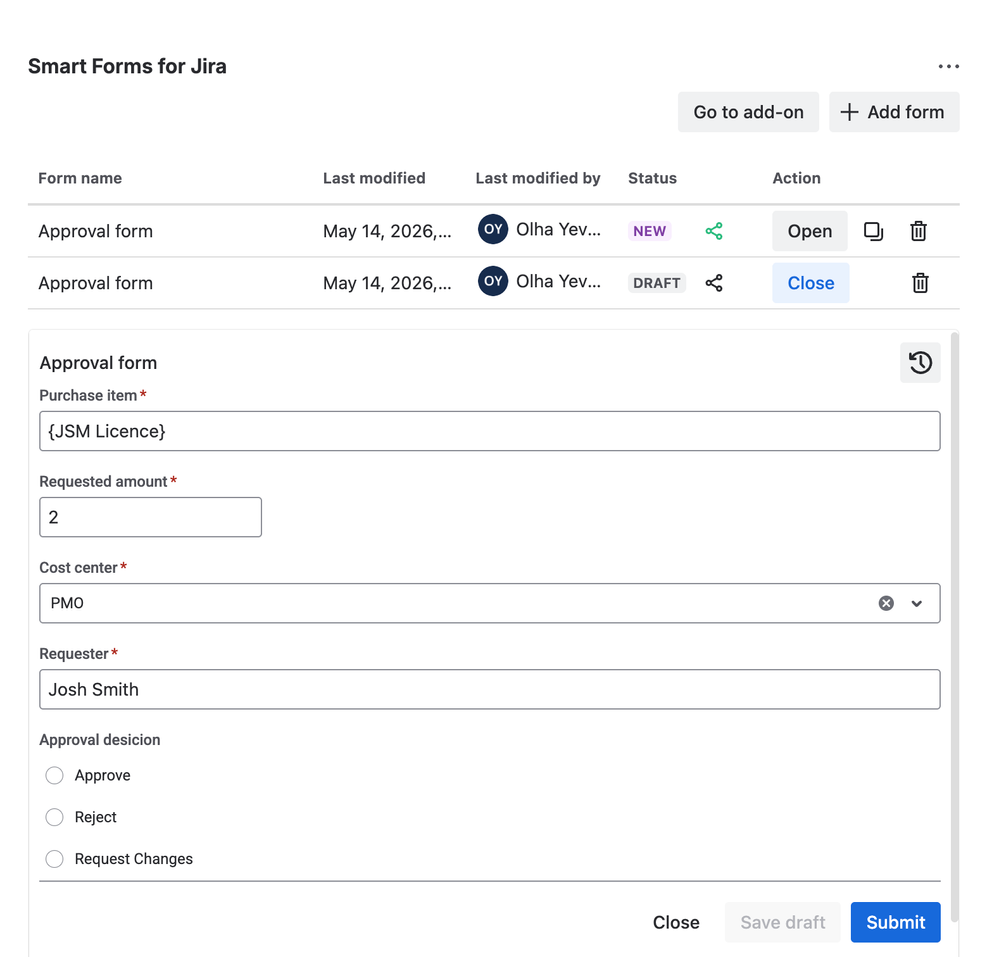This screenshot has width=999, height=957.
Task: Click the Last modified column header
Action: [x=374, y=178]
